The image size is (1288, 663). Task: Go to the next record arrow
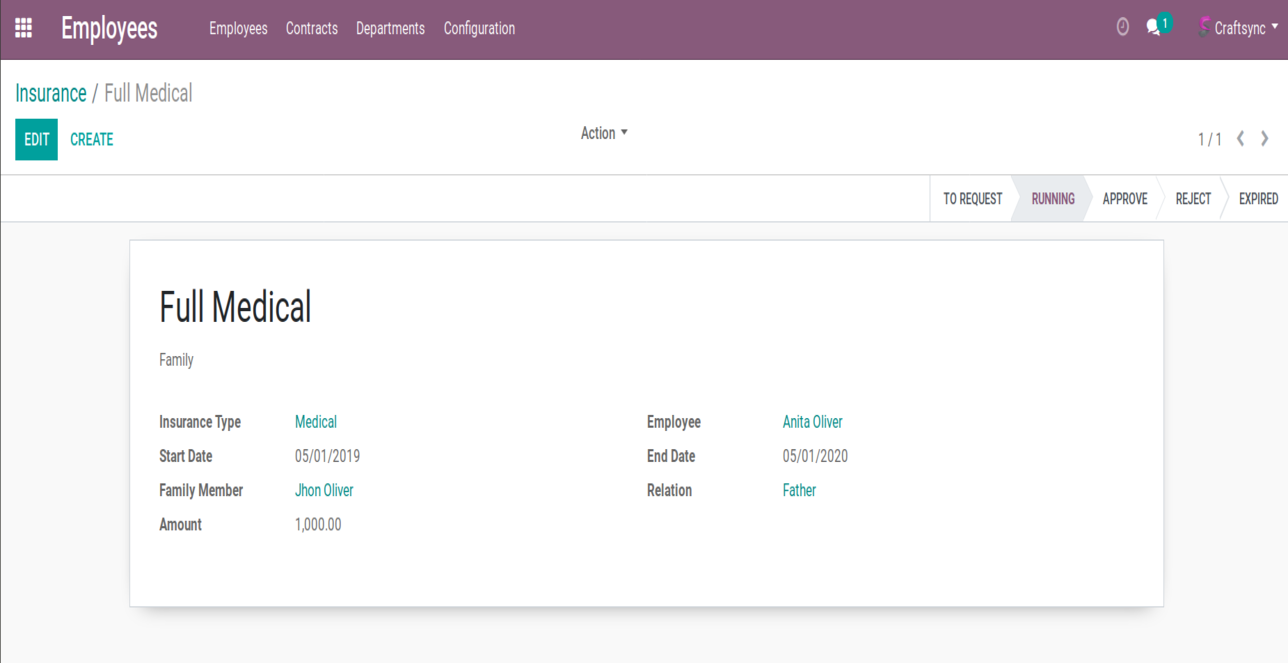(1265, 139)
